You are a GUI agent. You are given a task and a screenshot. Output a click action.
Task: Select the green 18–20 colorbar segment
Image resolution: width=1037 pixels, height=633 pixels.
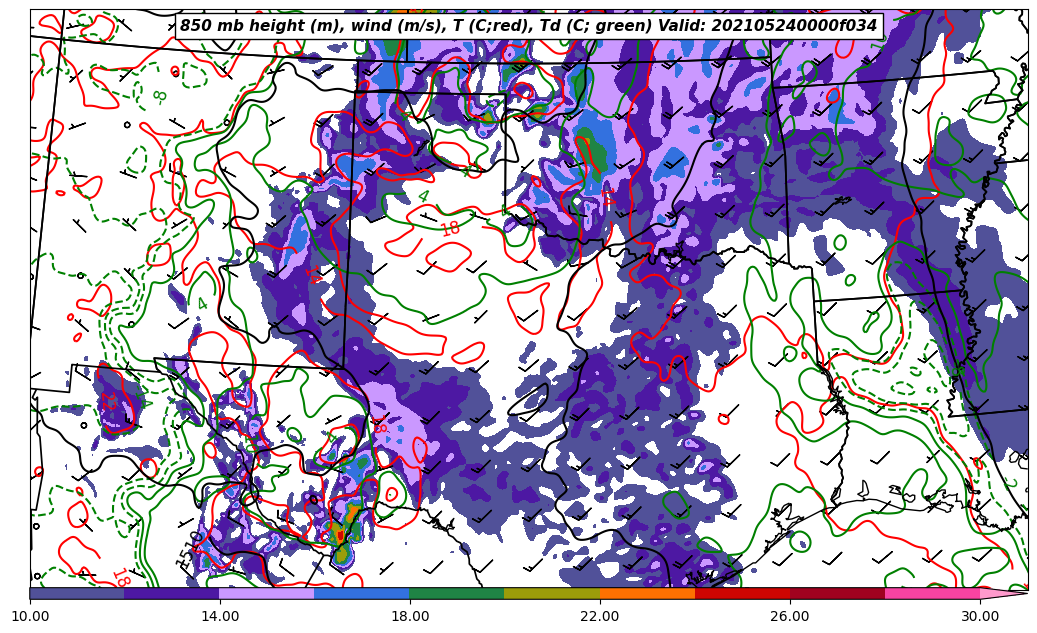[457, 593]
